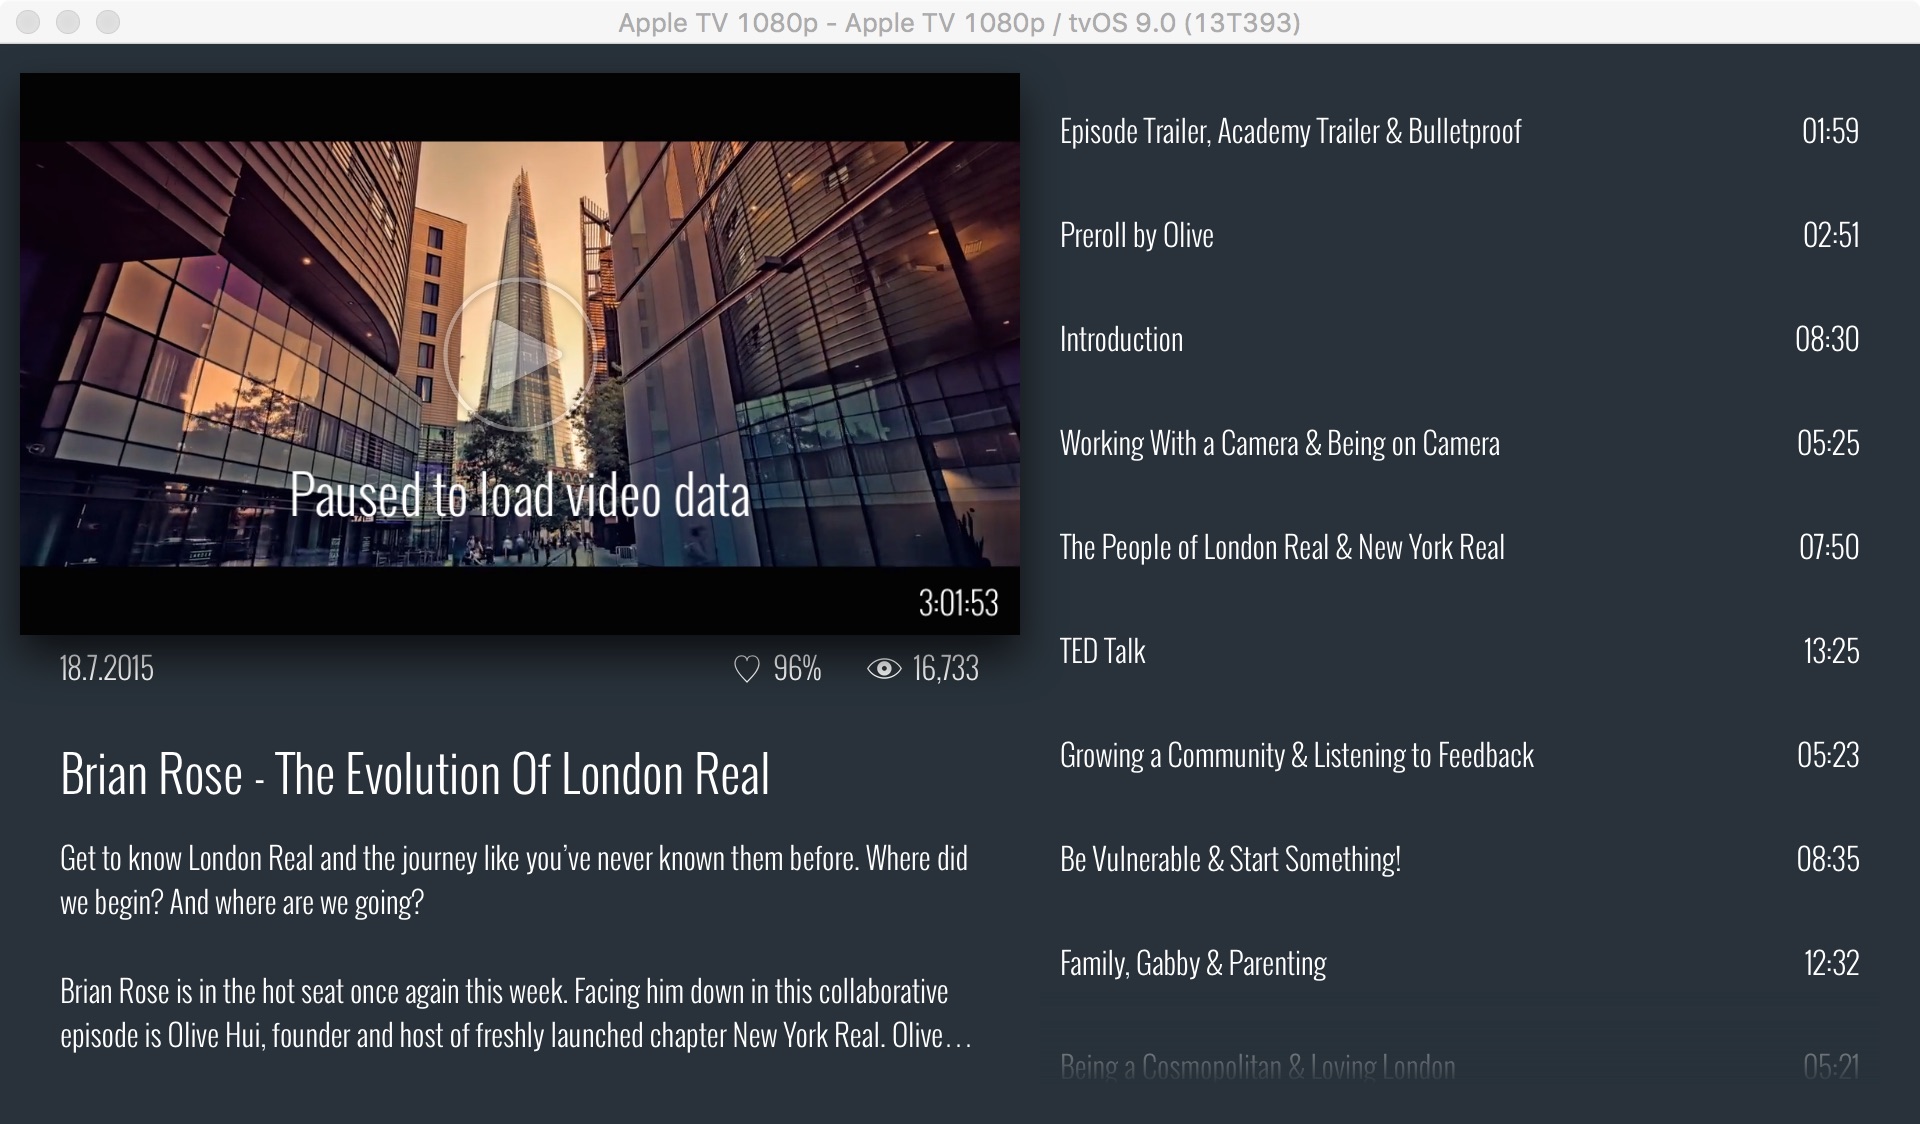
Task: Click the 08:30 duration beside Introduction
Action: 1827,339
